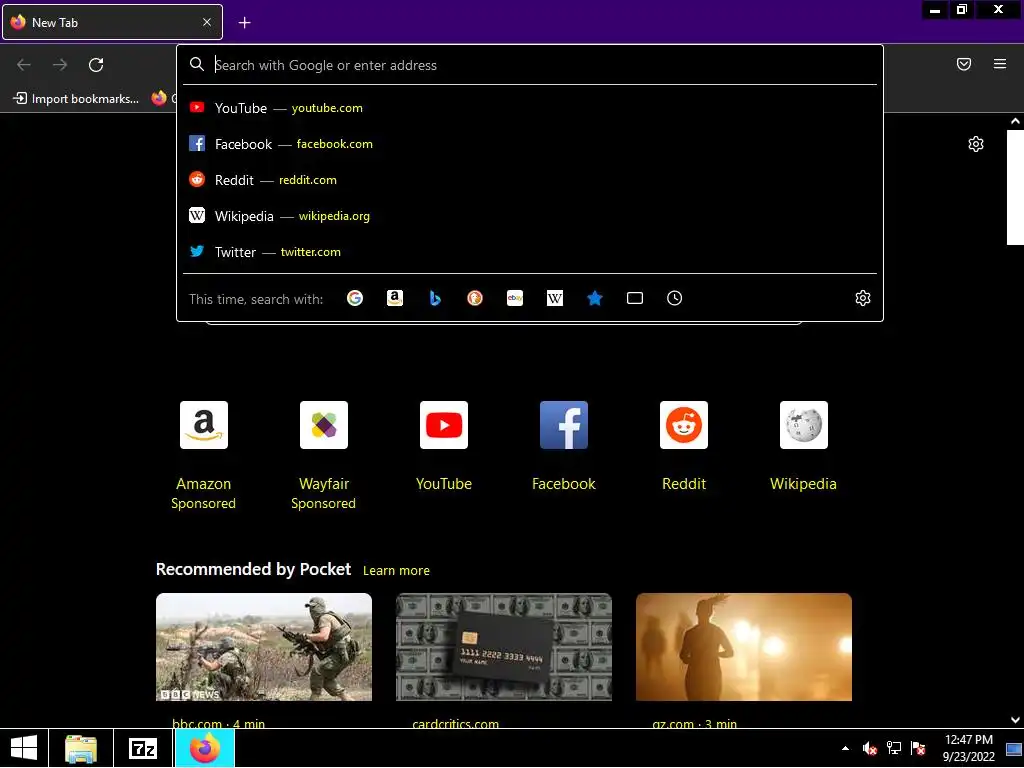Click the muted volume tray icon
The width and height of the screenshot is (1024, 768).
[869, 748]
